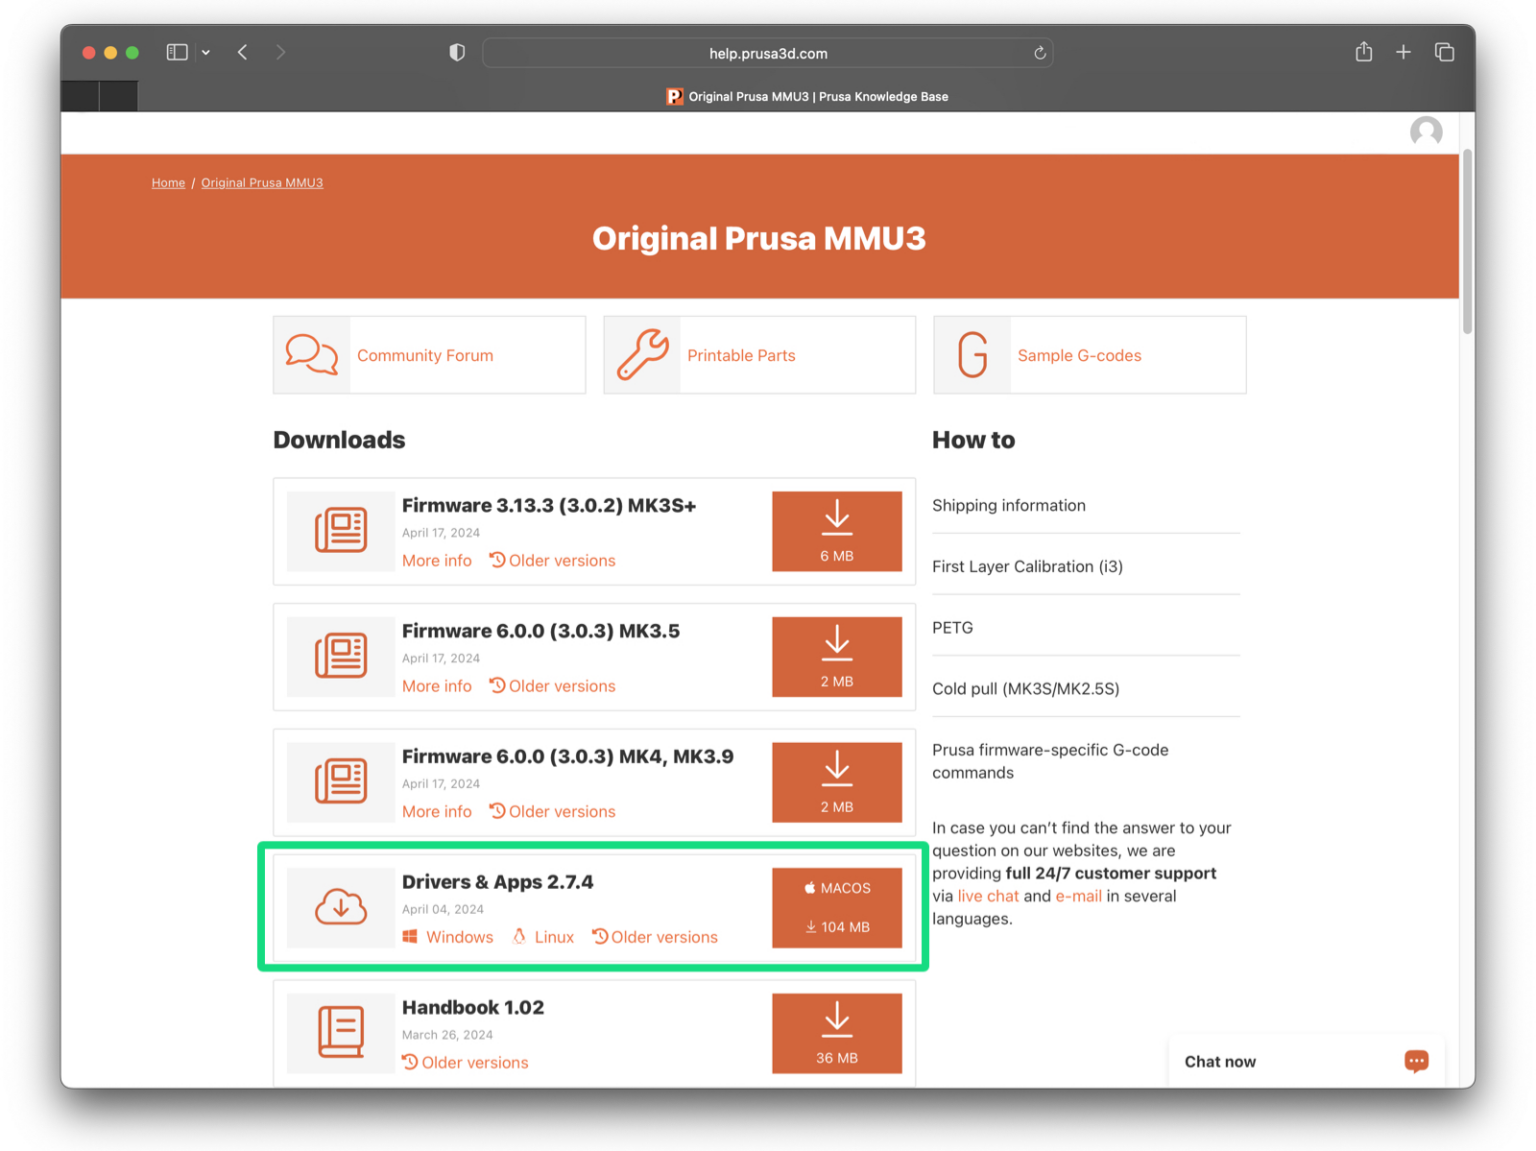
Task: Open the Community Forum icon
Action: point(311,355)
